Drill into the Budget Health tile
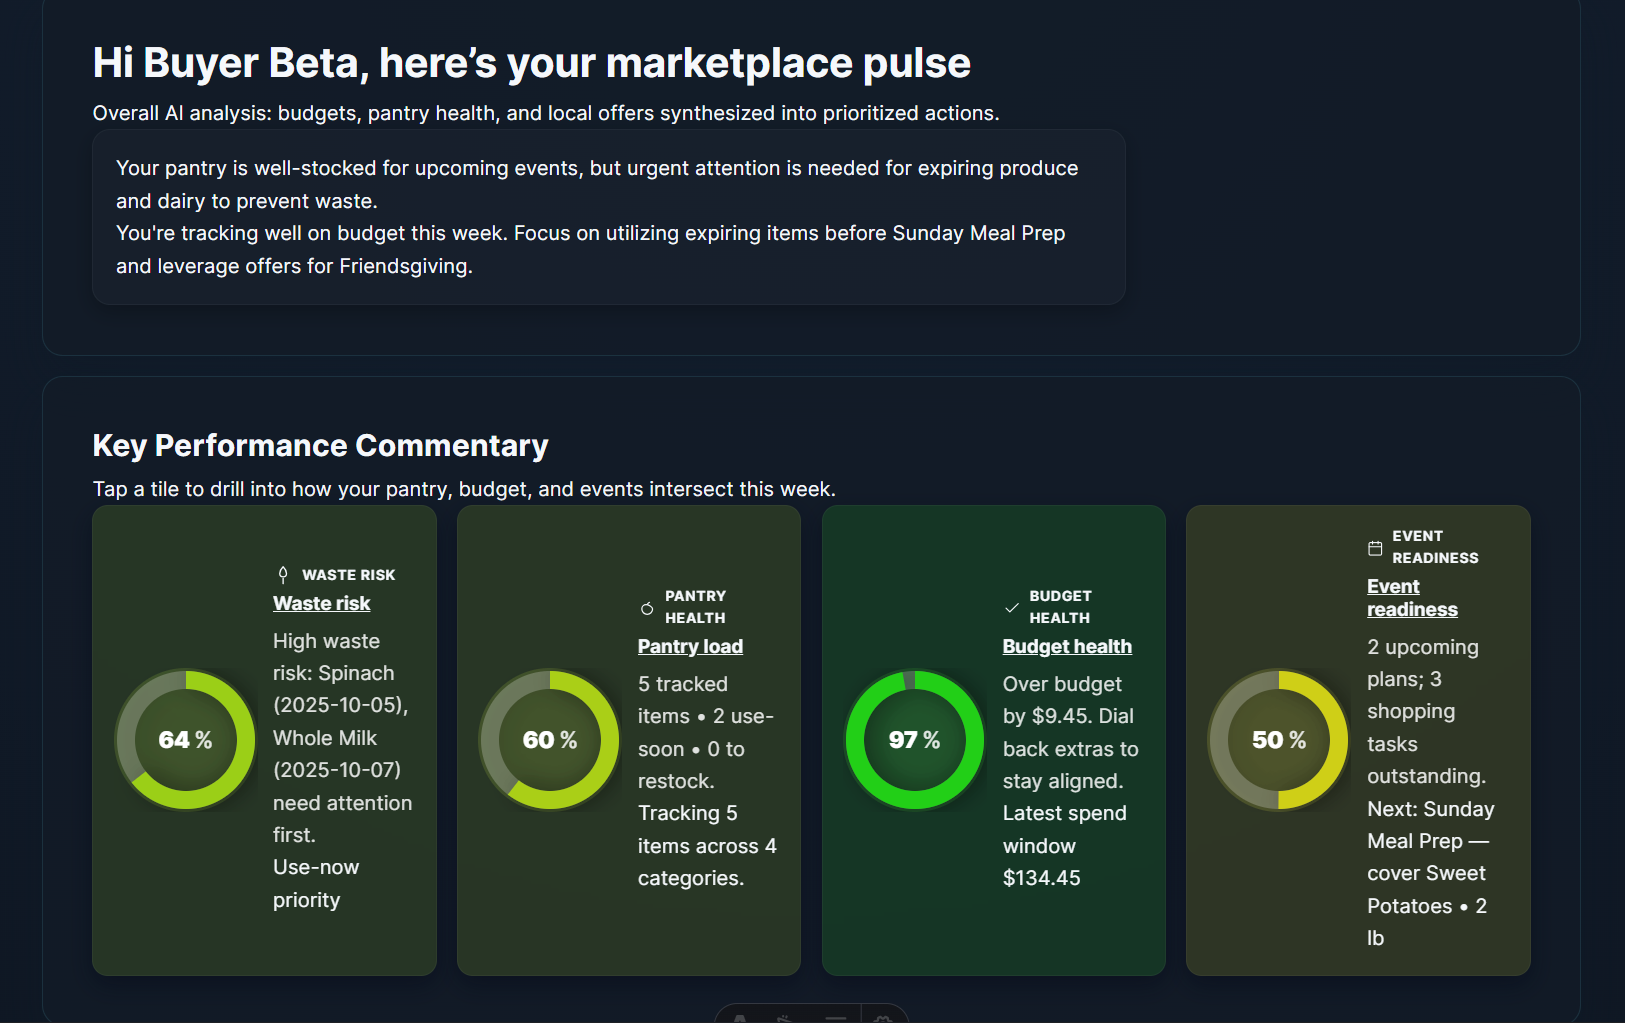 (993, 740)
